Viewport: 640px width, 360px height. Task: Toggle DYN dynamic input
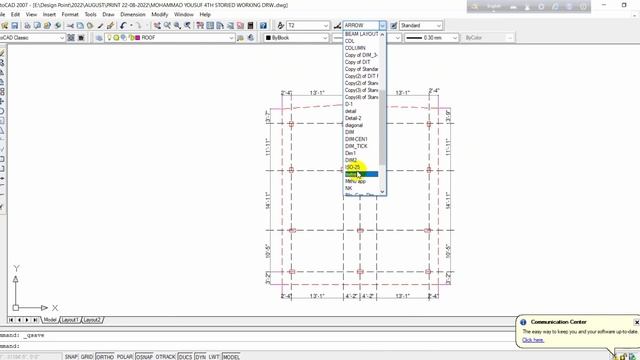click(x=200, y=357)
